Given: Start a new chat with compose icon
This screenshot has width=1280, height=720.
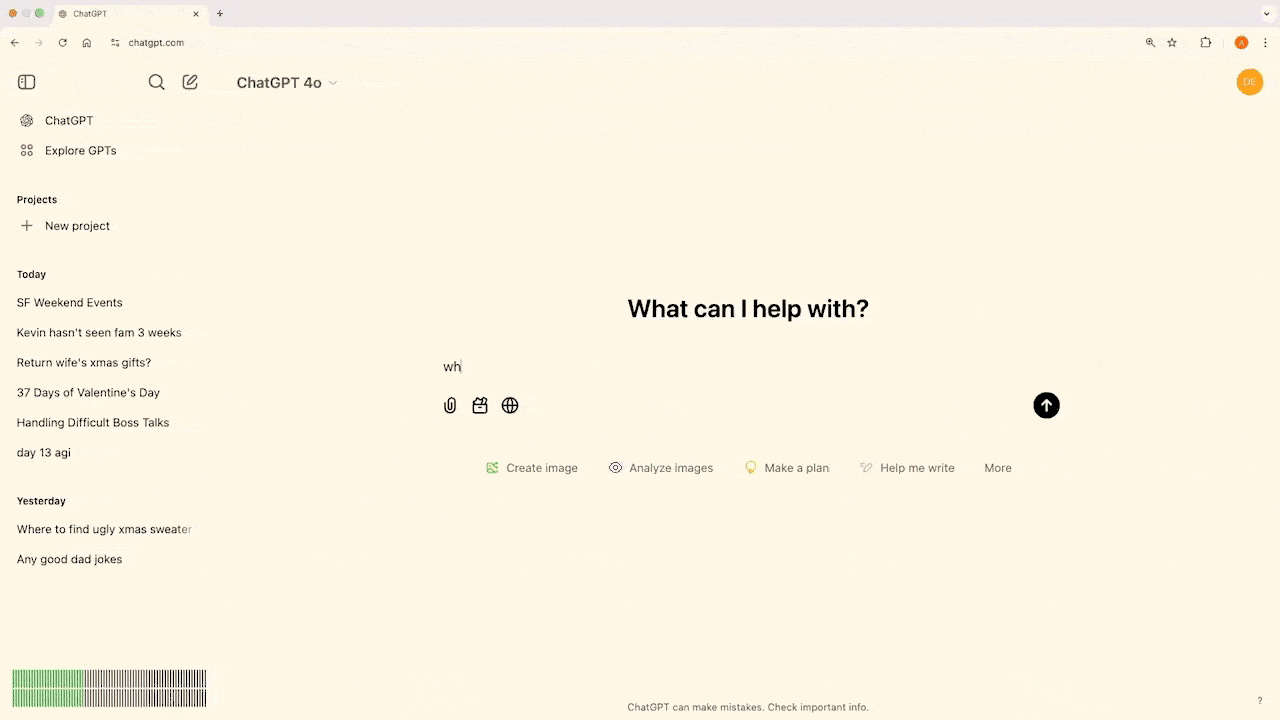Looking at the screenshot, I should click(190, 82).
